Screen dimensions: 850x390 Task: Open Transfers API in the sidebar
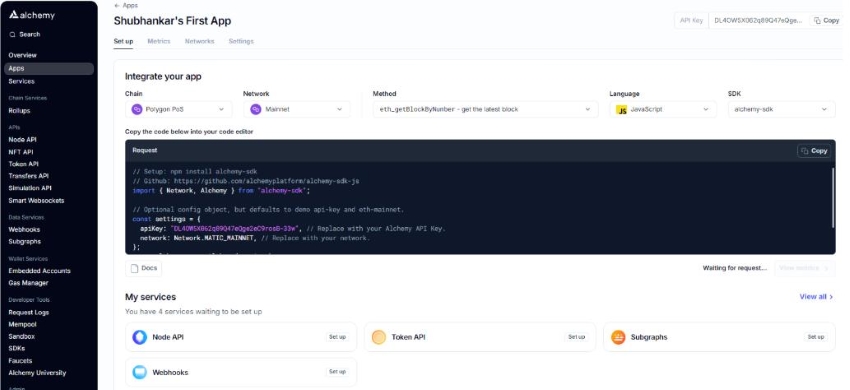[x=29, y=176]
